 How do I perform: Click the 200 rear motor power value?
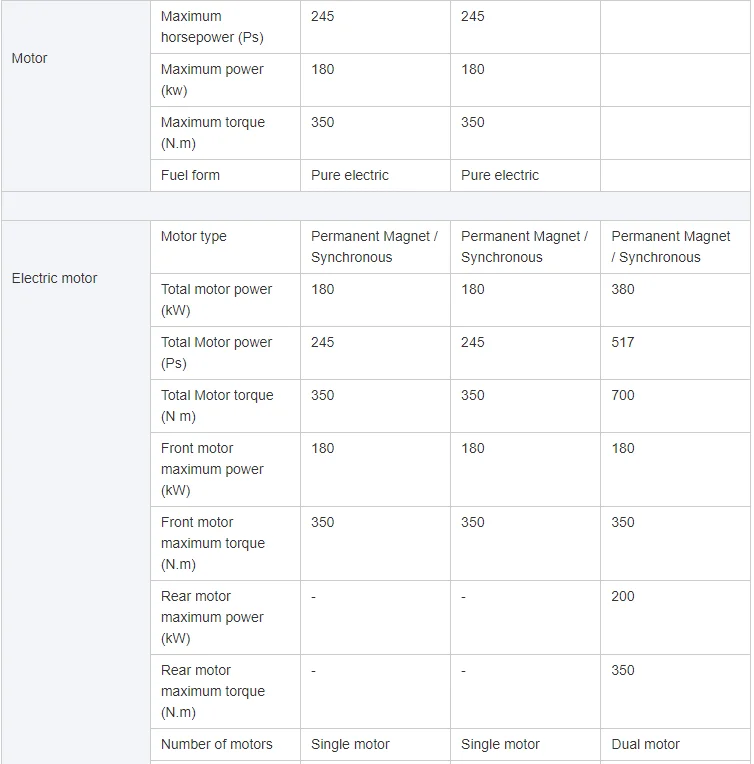(x=623, y=596)
